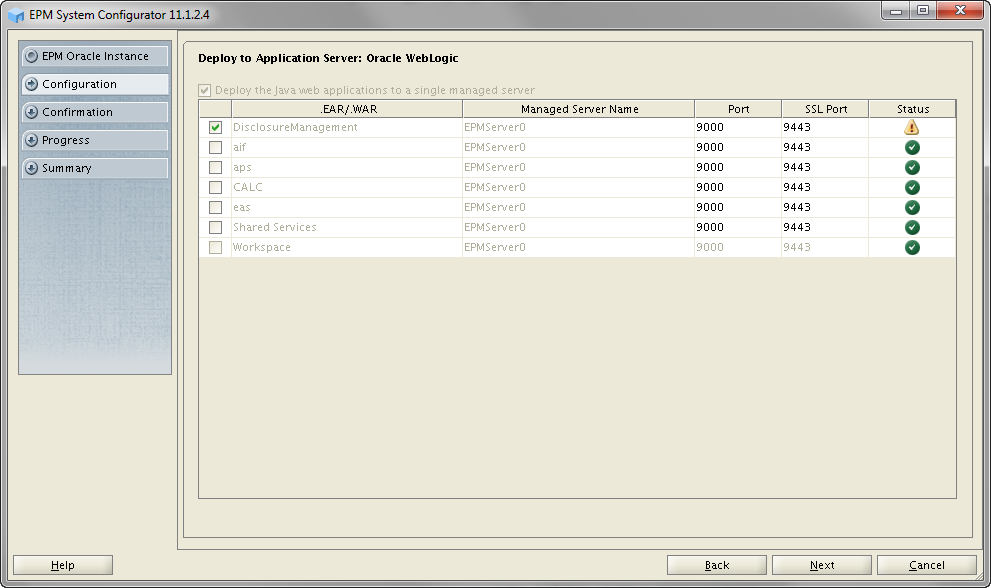Click the Shared Services application name
991x588 pixels.
[x=274, y=228]
